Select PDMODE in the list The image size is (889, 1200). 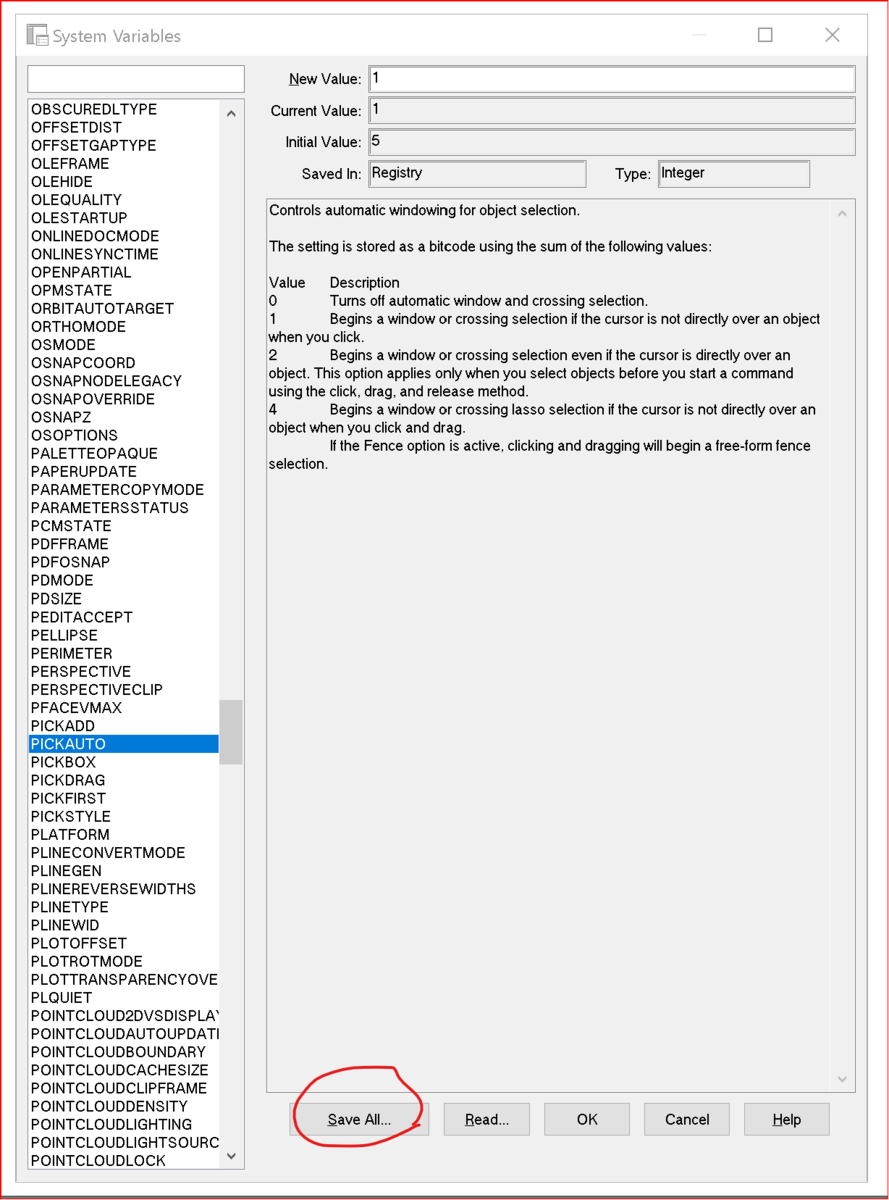[x=62, y=580]
